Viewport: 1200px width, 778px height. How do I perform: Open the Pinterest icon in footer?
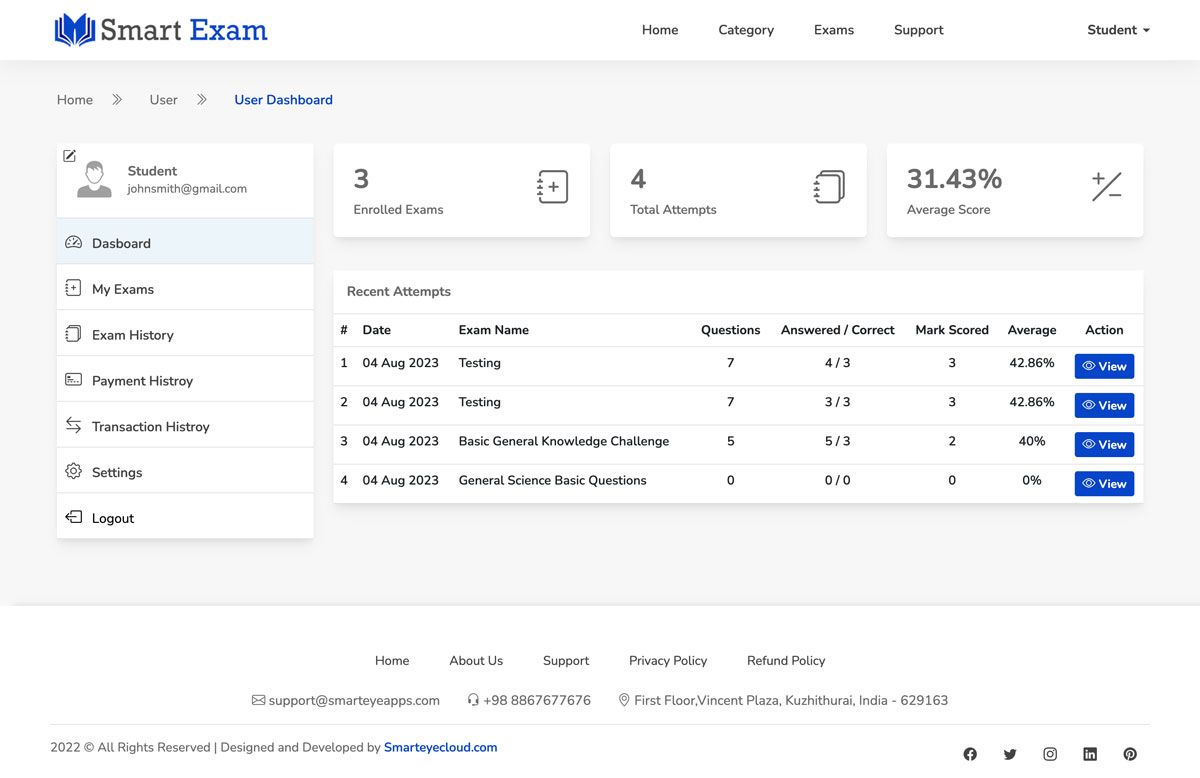point(1130,754)
